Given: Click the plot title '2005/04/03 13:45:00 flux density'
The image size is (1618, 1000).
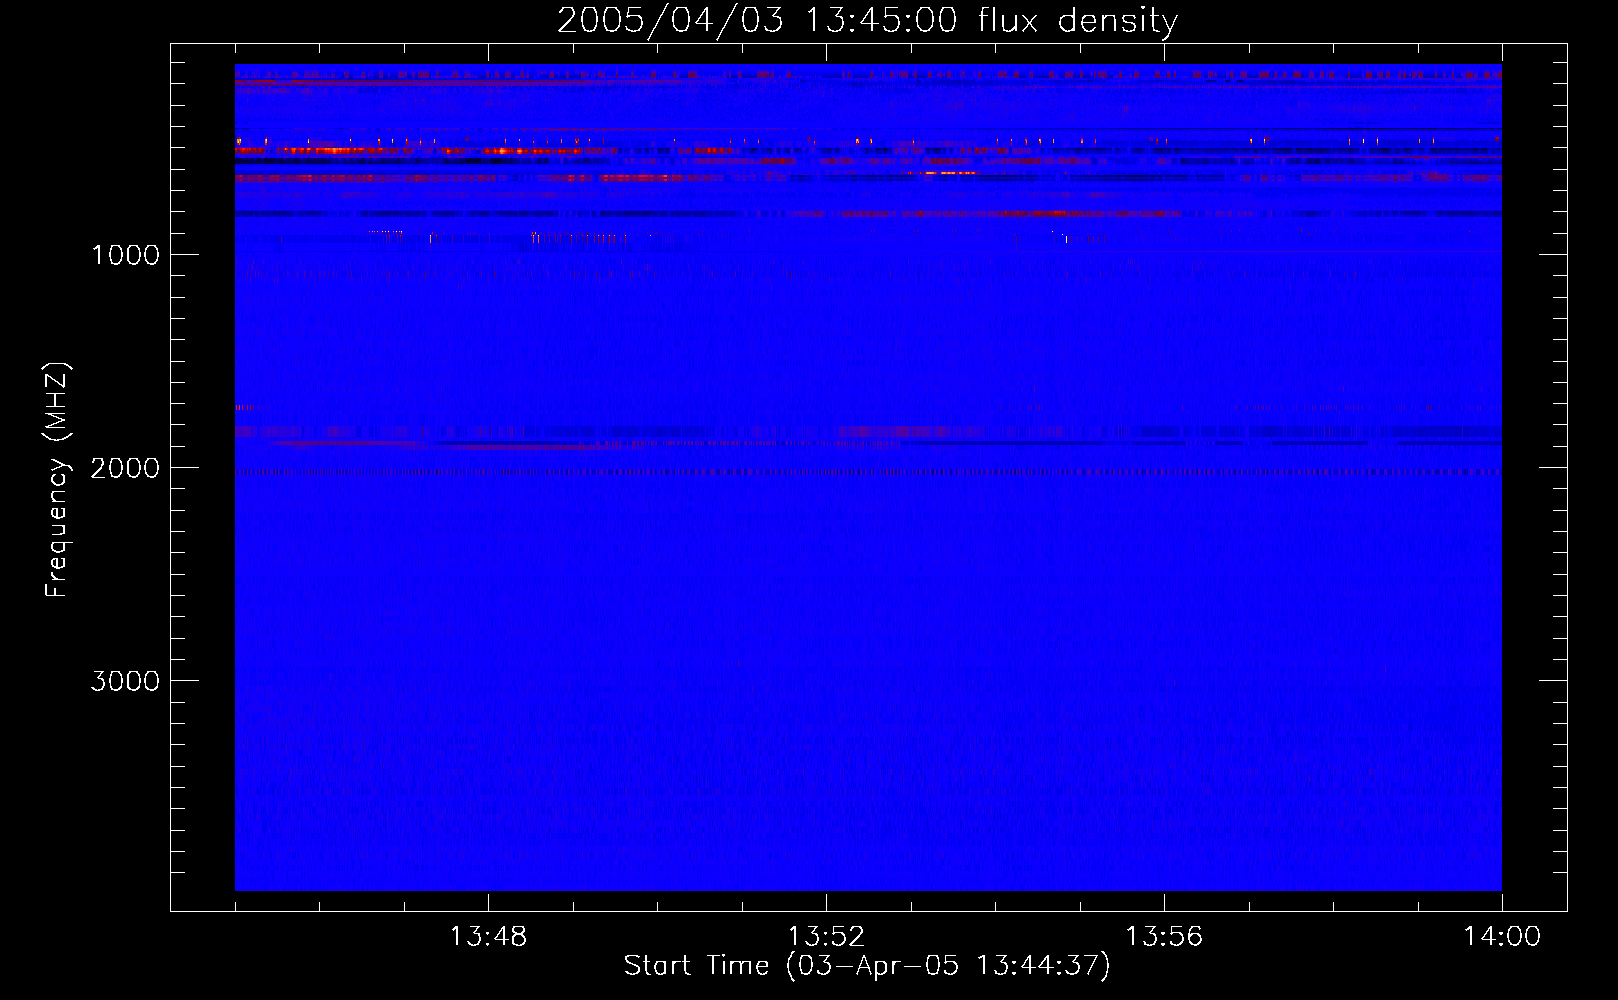Looking at the screenshot, I should click(867, 20).
